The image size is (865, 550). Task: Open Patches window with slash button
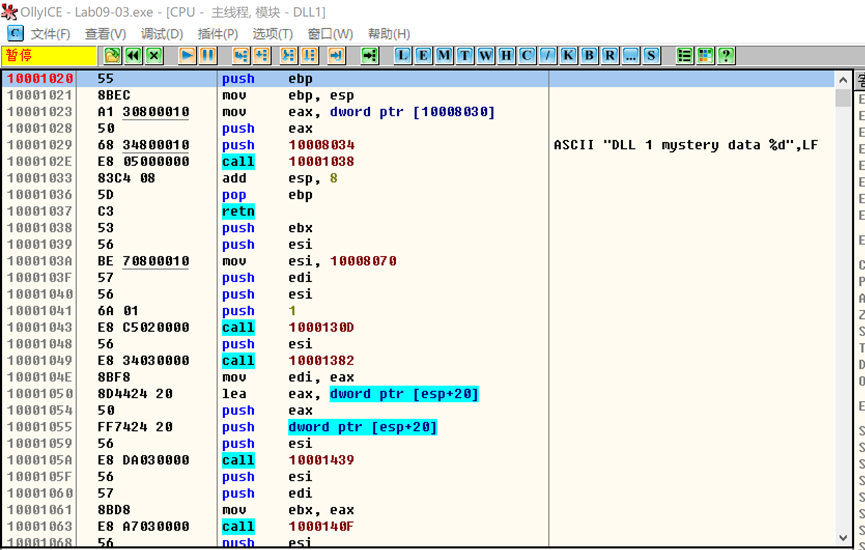[x=547, y=55]
